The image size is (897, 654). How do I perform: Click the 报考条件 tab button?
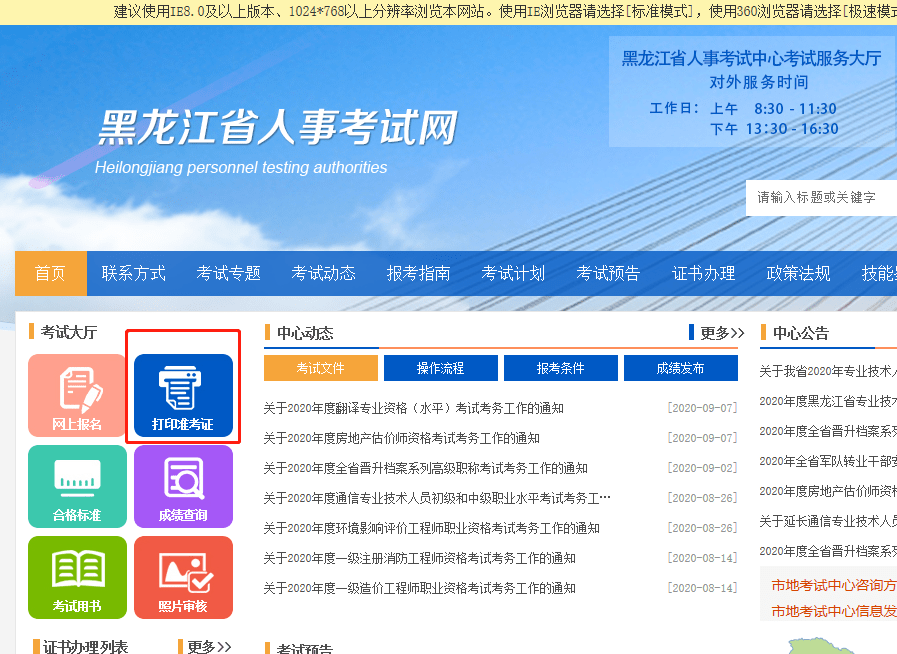pos(560,367)
